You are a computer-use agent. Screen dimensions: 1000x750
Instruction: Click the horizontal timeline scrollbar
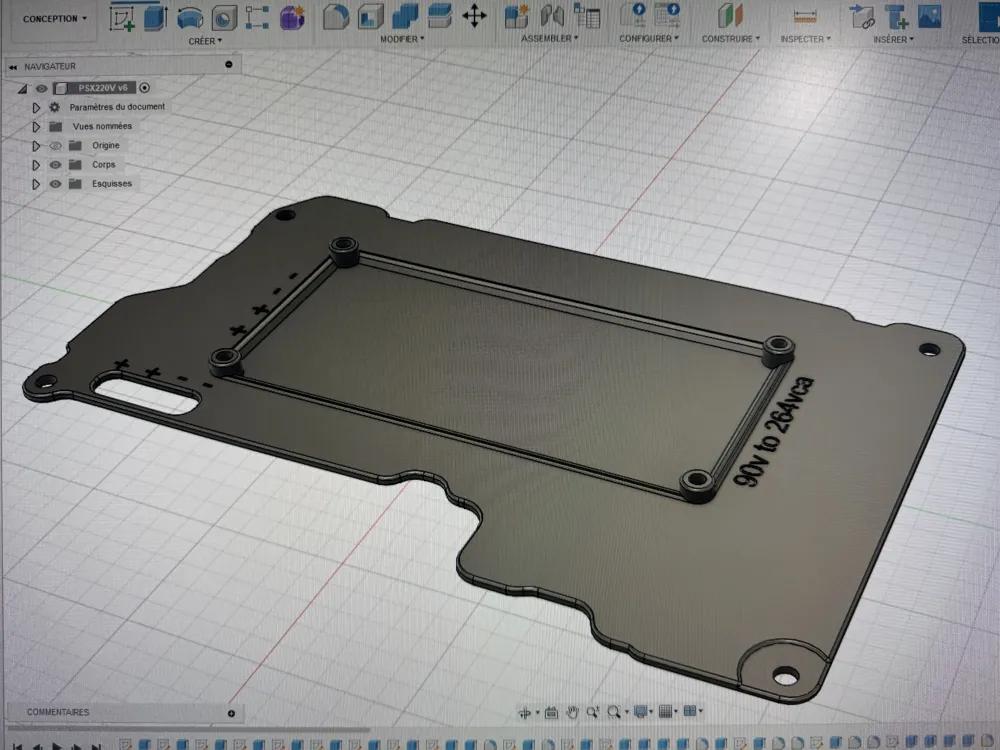coord(188,728)
